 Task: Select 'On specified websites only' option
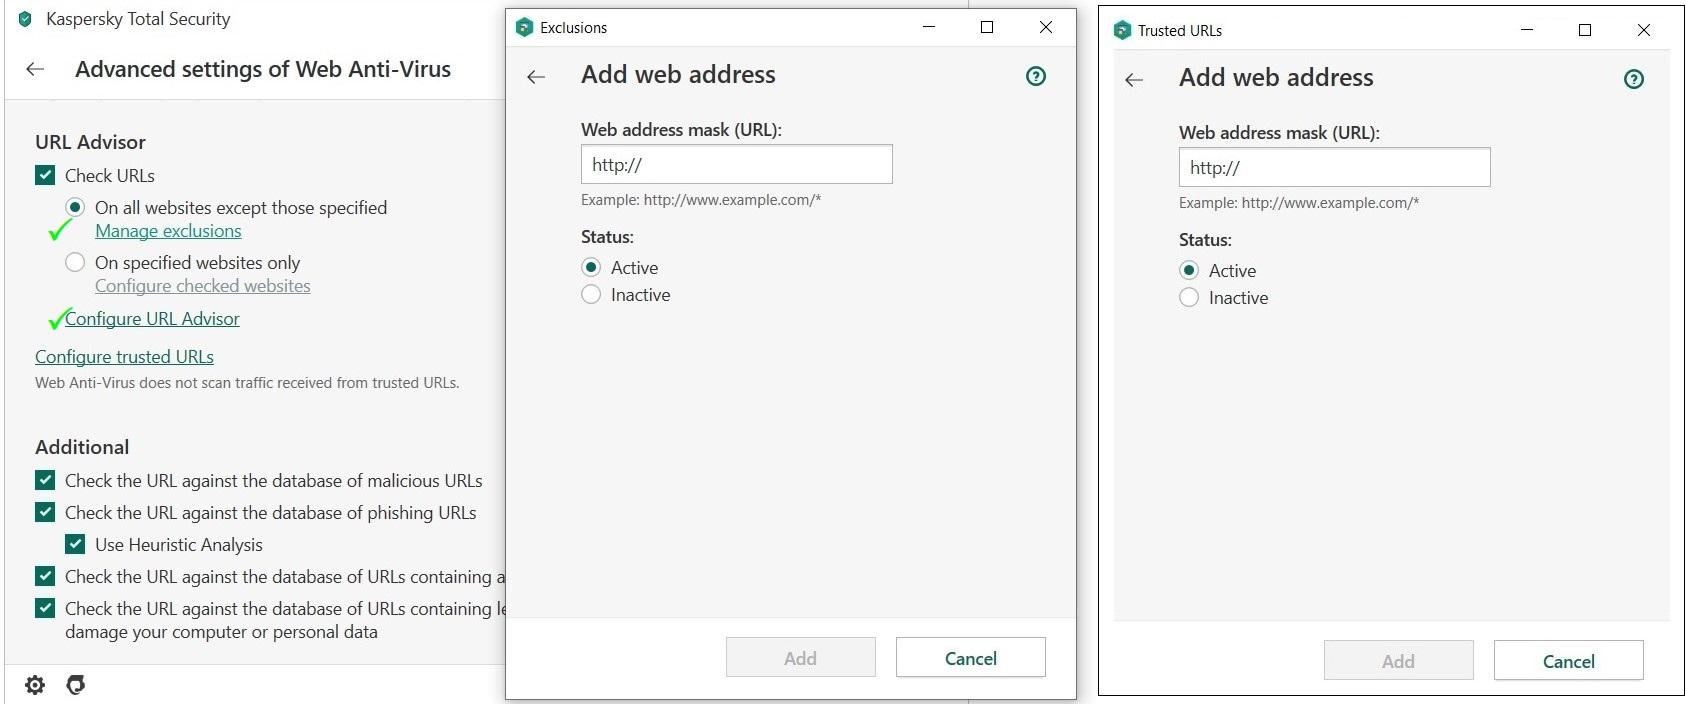point(75,262)
